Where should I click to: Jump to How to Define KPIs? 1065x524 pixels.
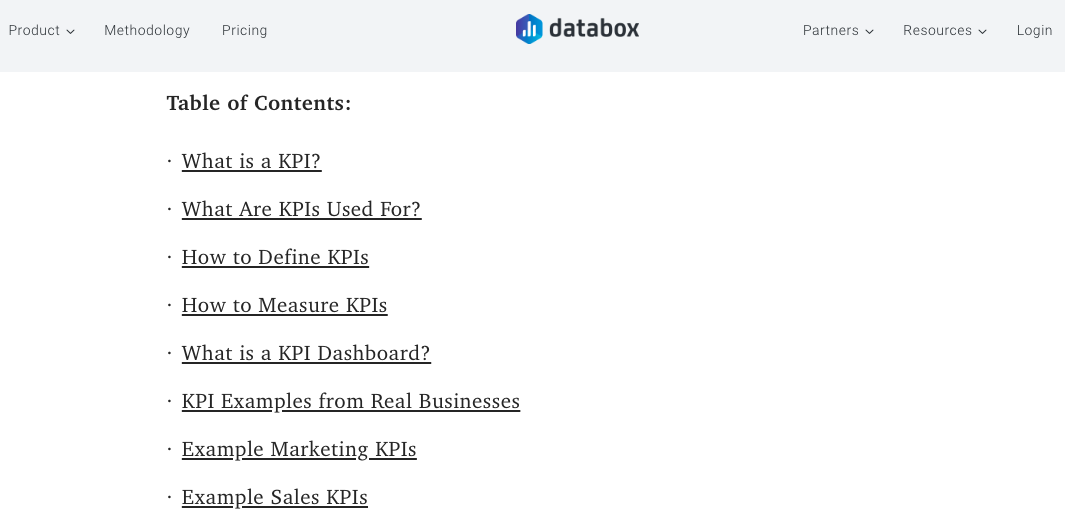pos(275,258)
